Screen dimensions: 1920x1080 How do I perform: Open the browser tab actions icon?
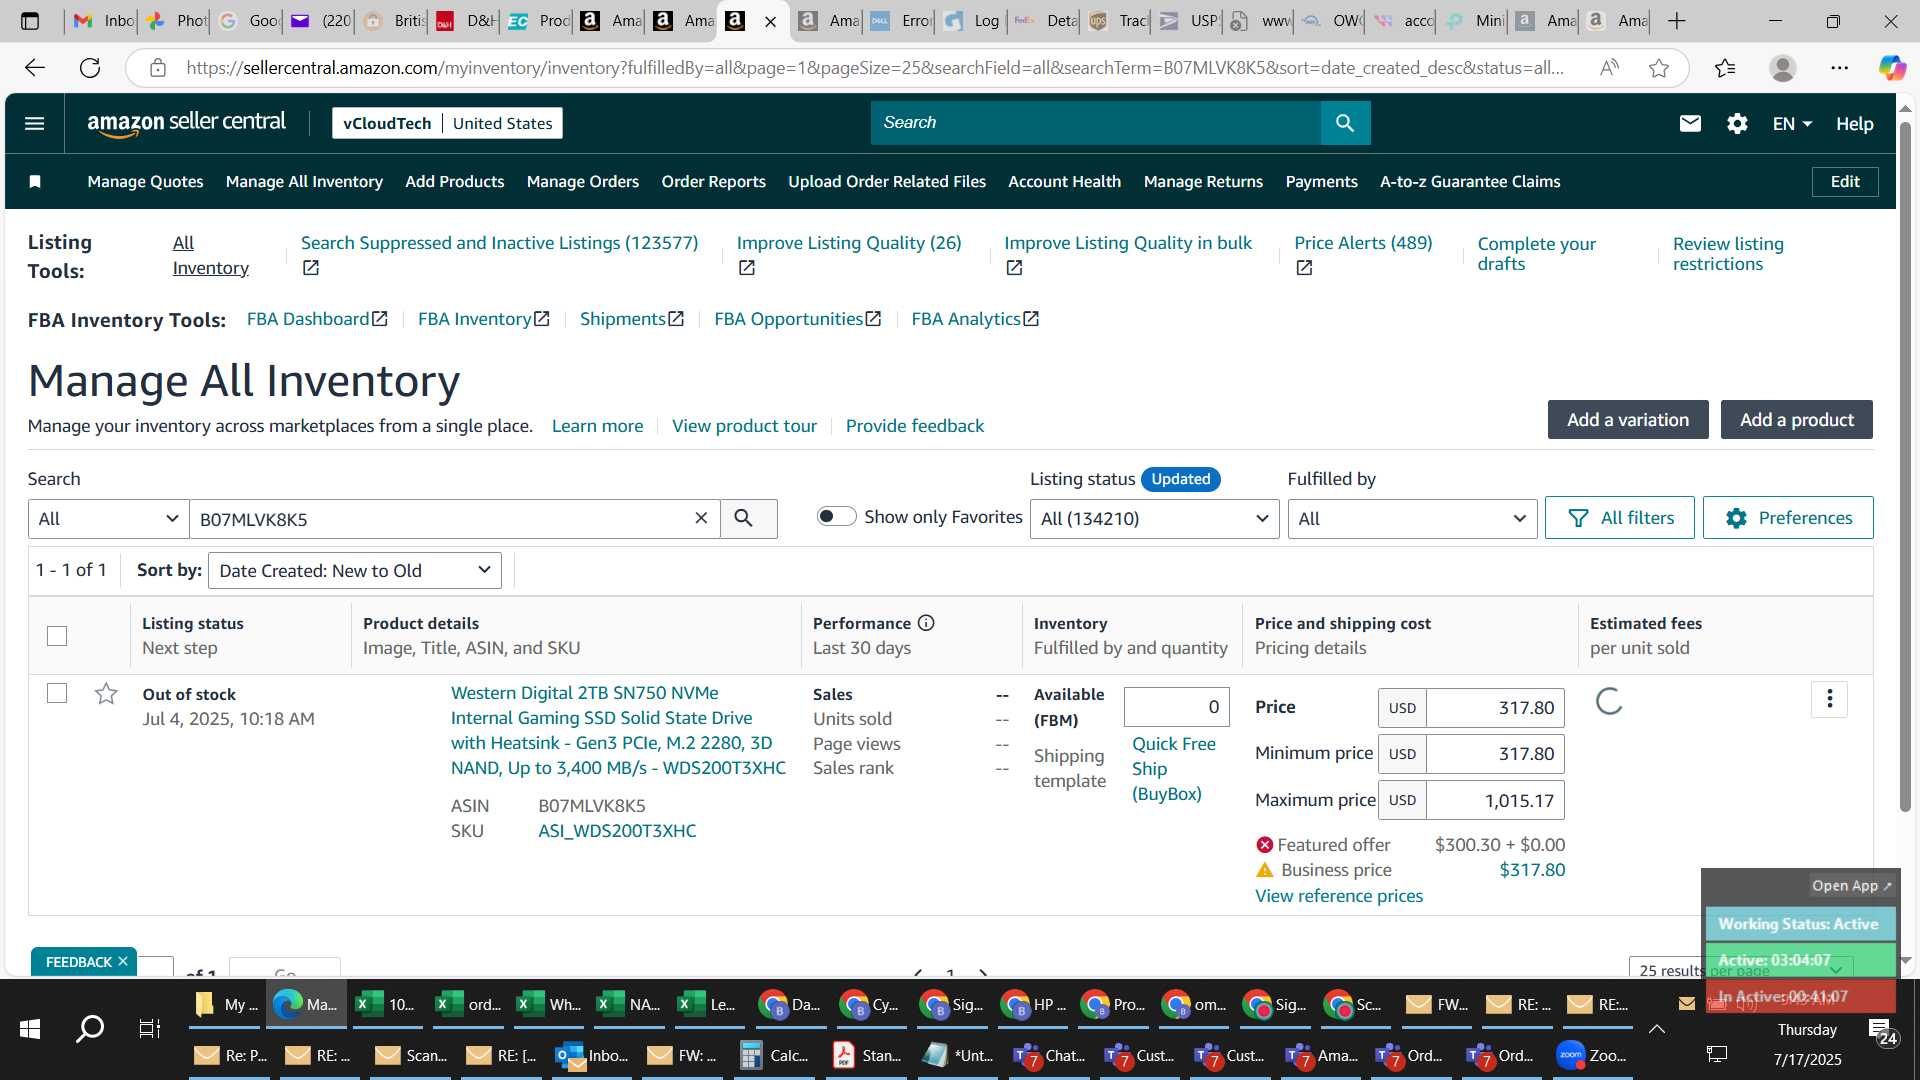[x=30, y=21]
